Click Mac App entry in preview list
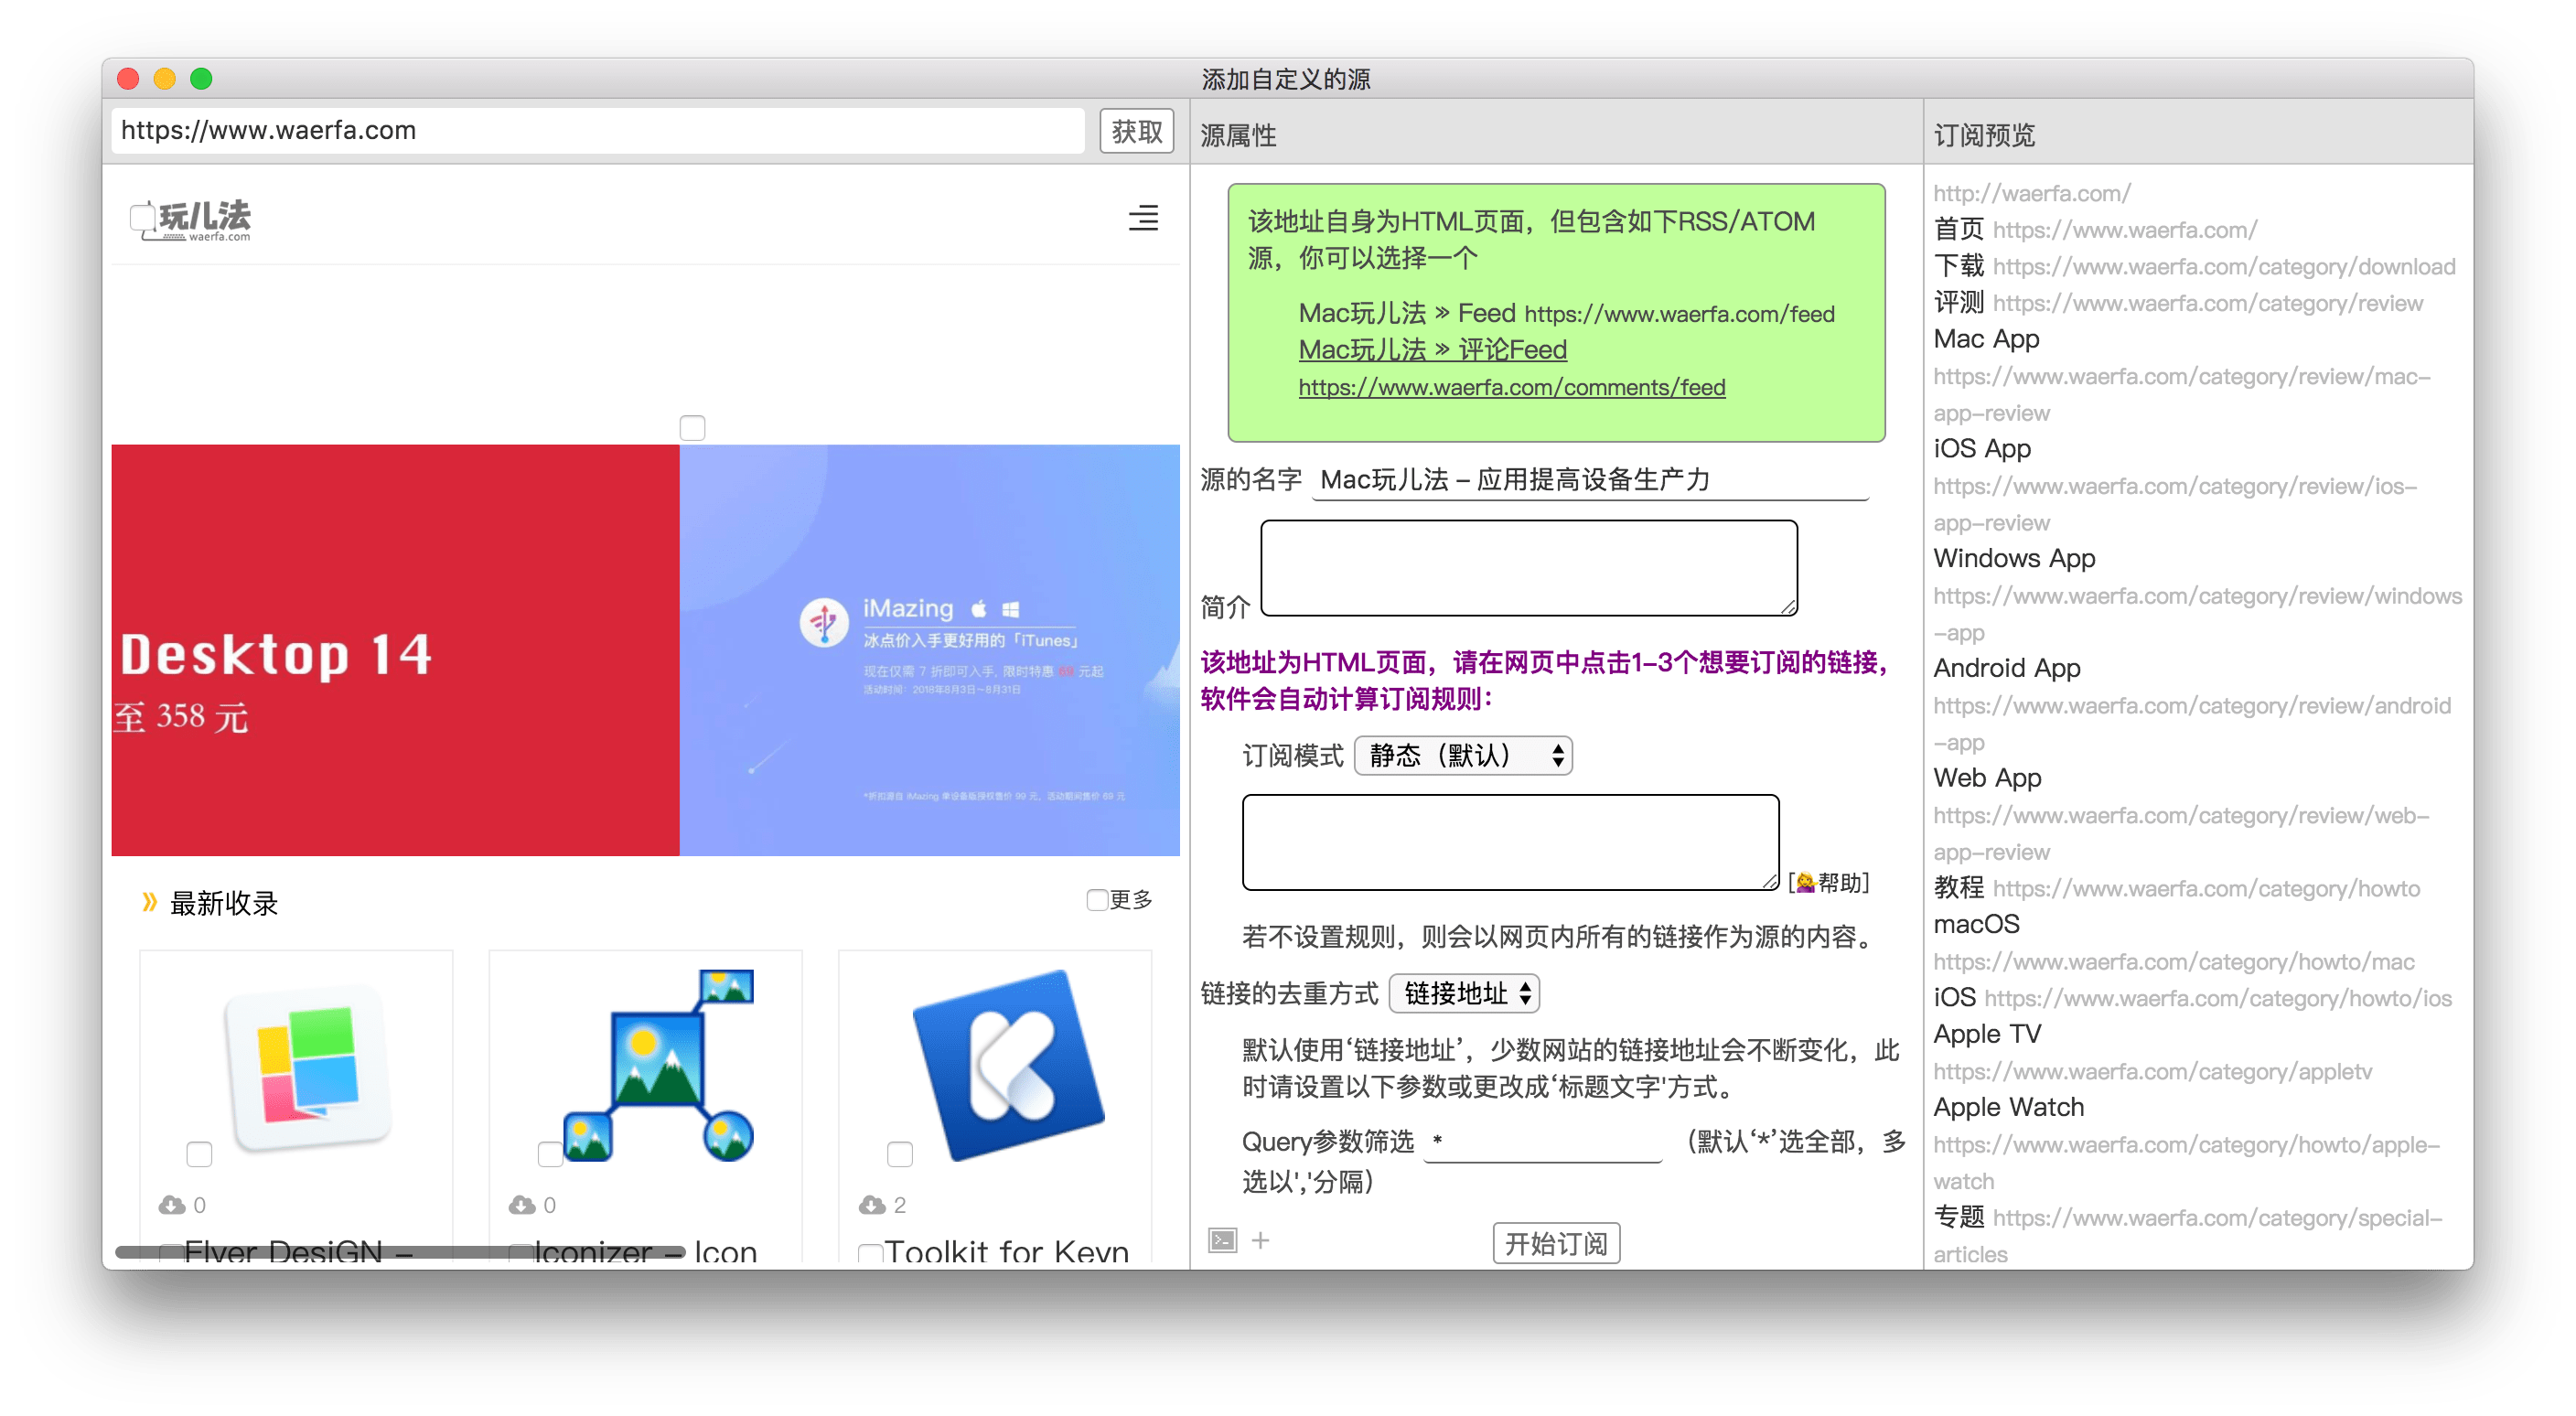Image resolution: width=2576 pixels, height=1416 pixels. point(1986,339)
